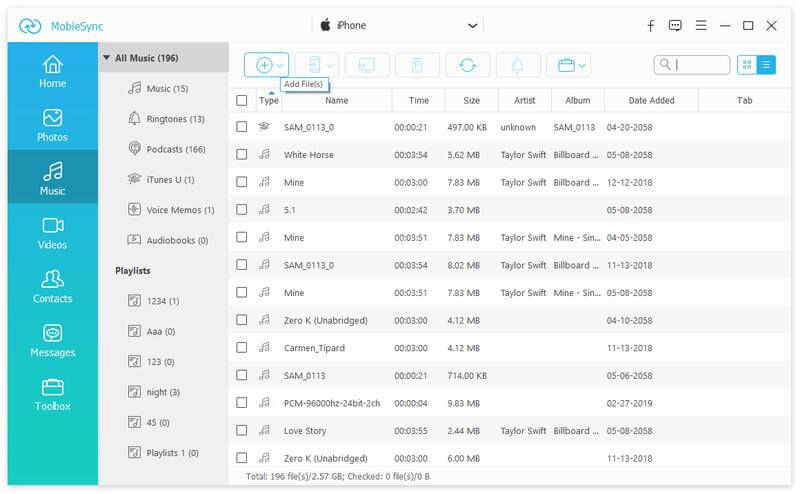This screenshot has width=800, height=494.
Task: Open Videos section in sidebar
Action: pyautogui.click(x=53, y=233)
